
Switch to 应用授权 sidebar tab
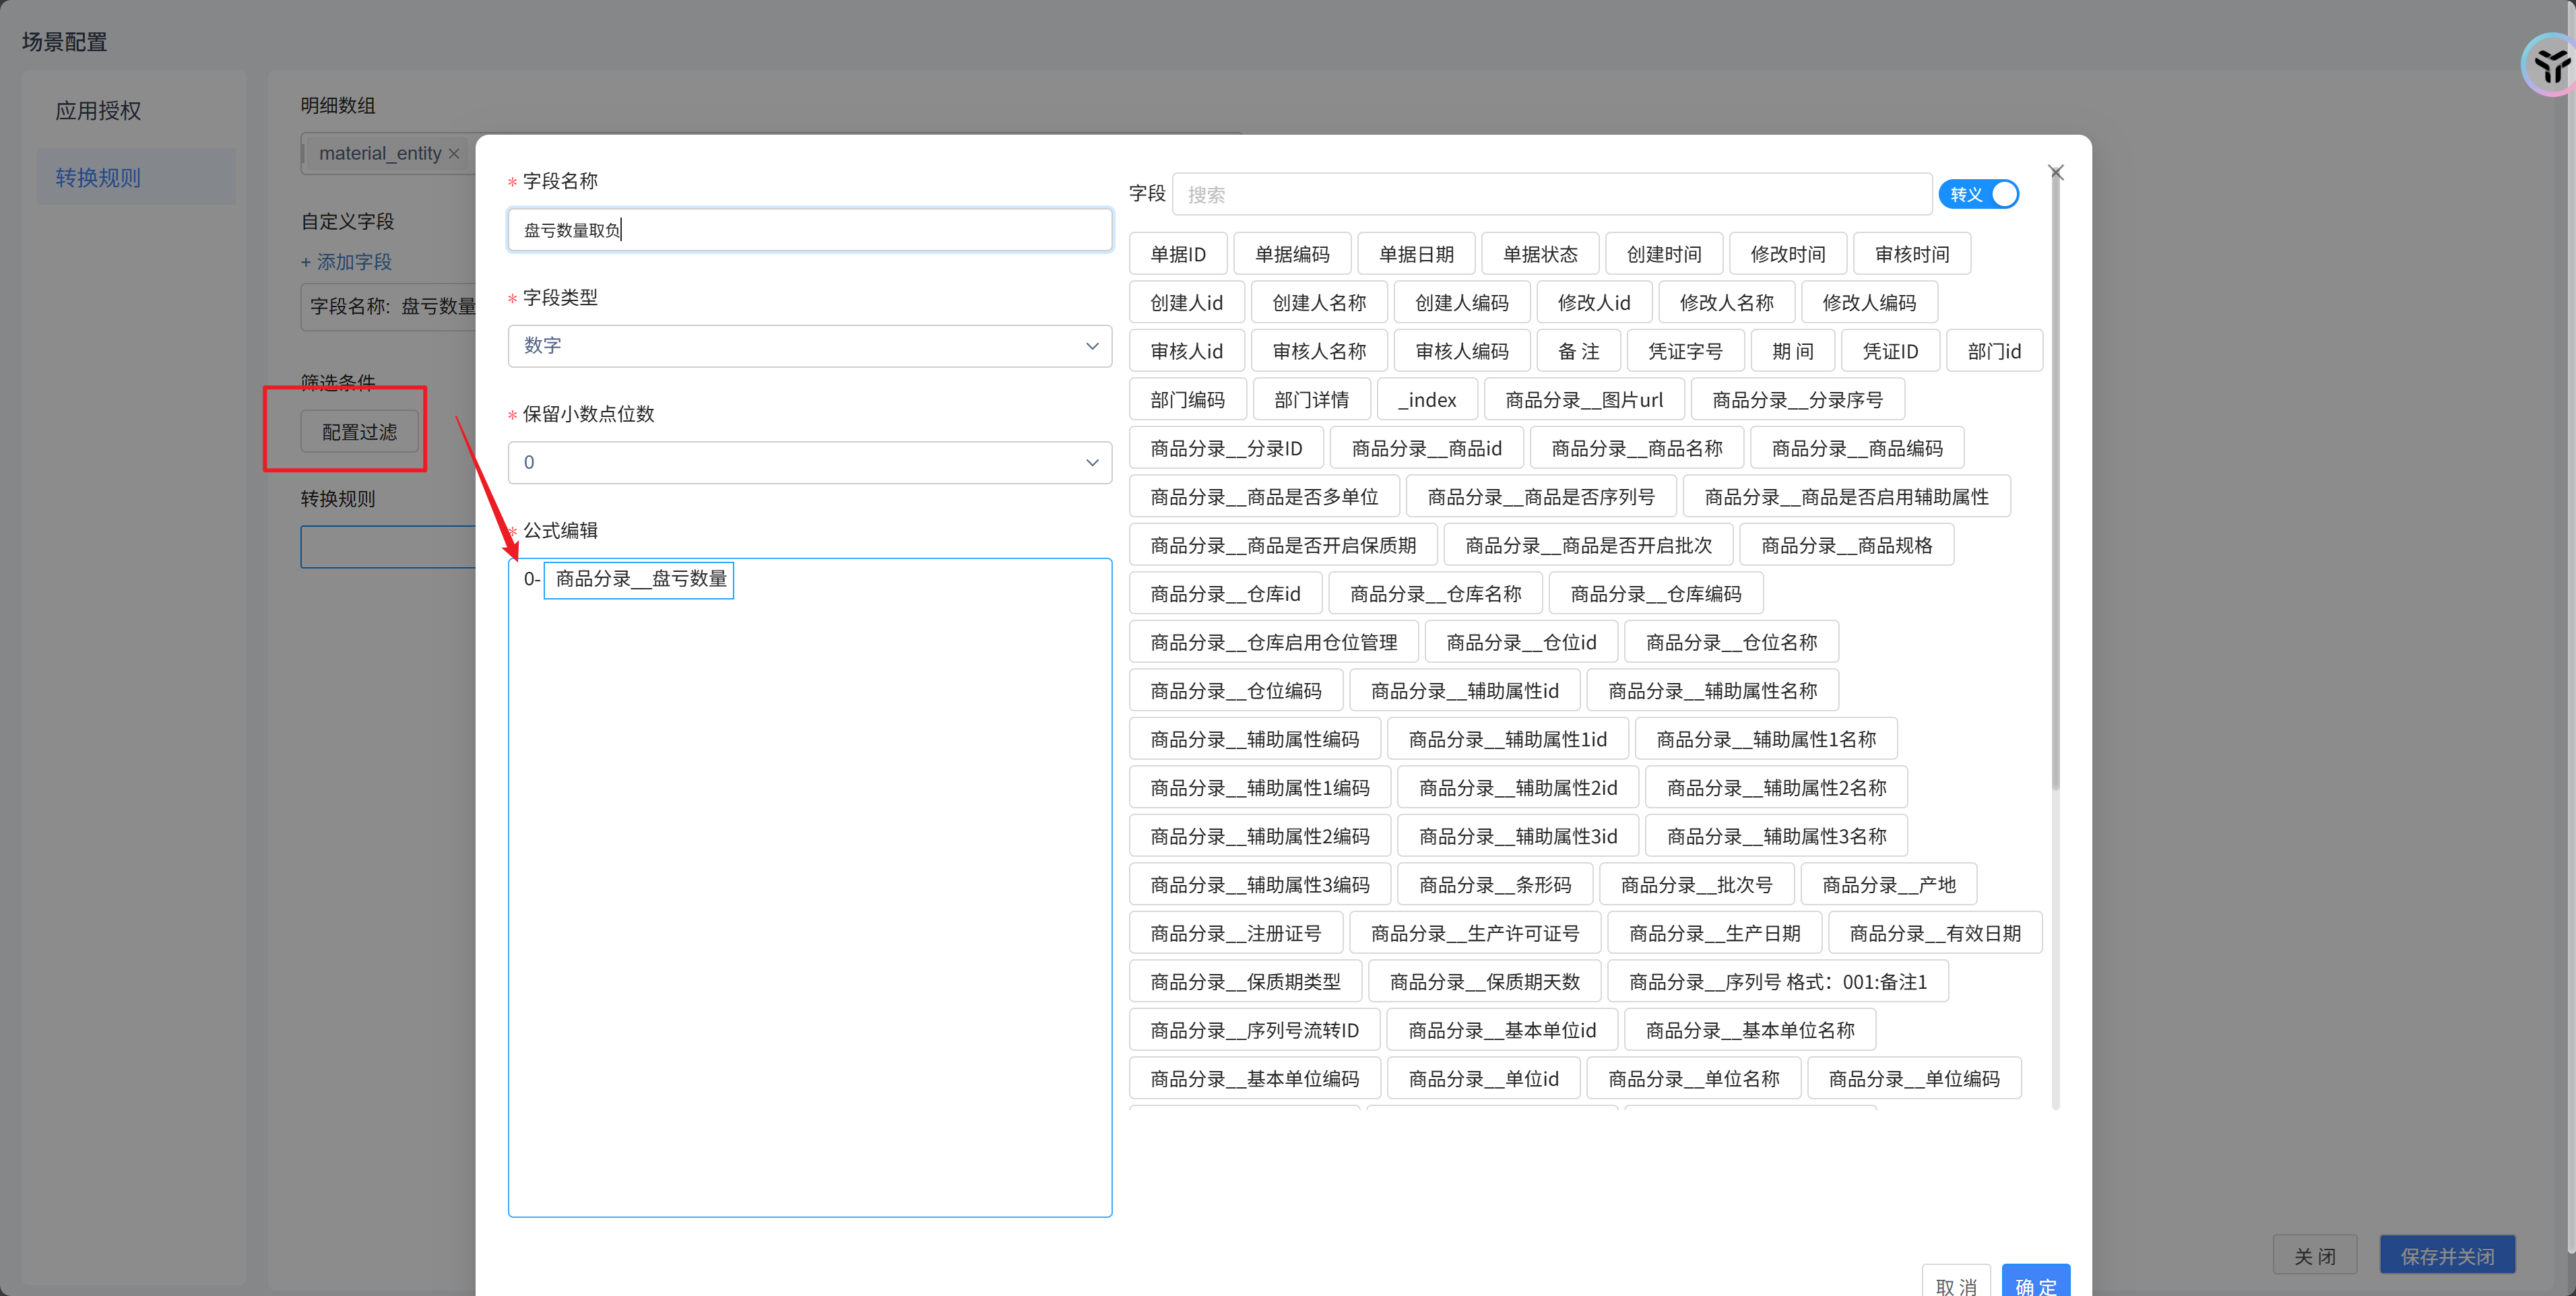[98, 111]
